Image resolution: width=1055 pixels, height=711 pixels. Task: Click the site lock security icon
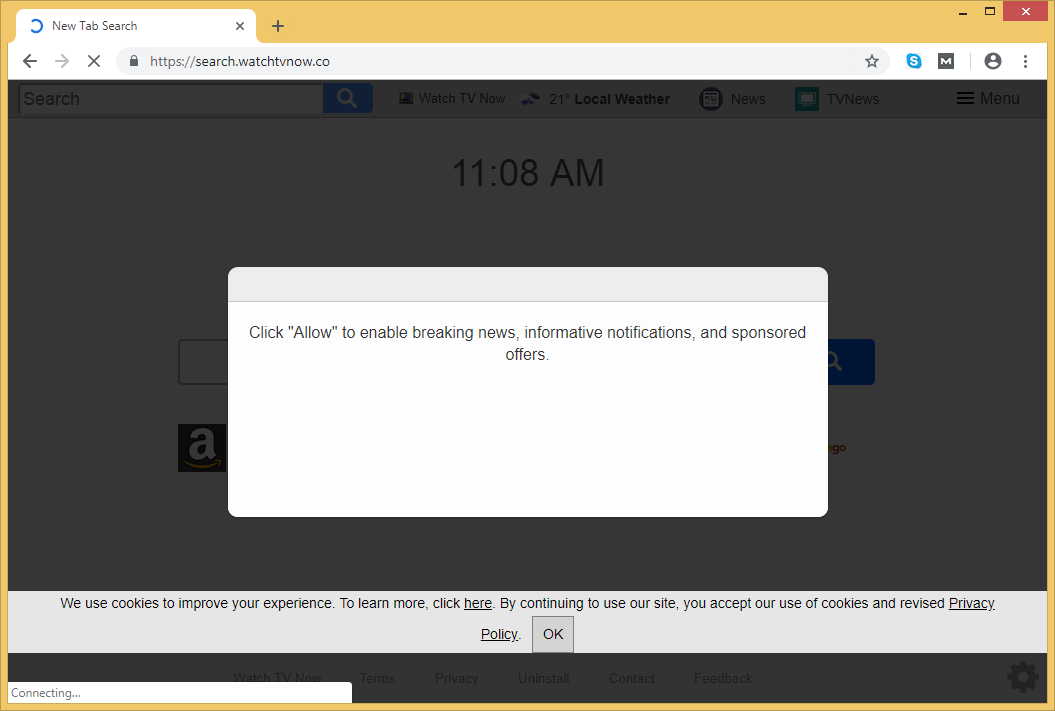click(x=134, y=61)
